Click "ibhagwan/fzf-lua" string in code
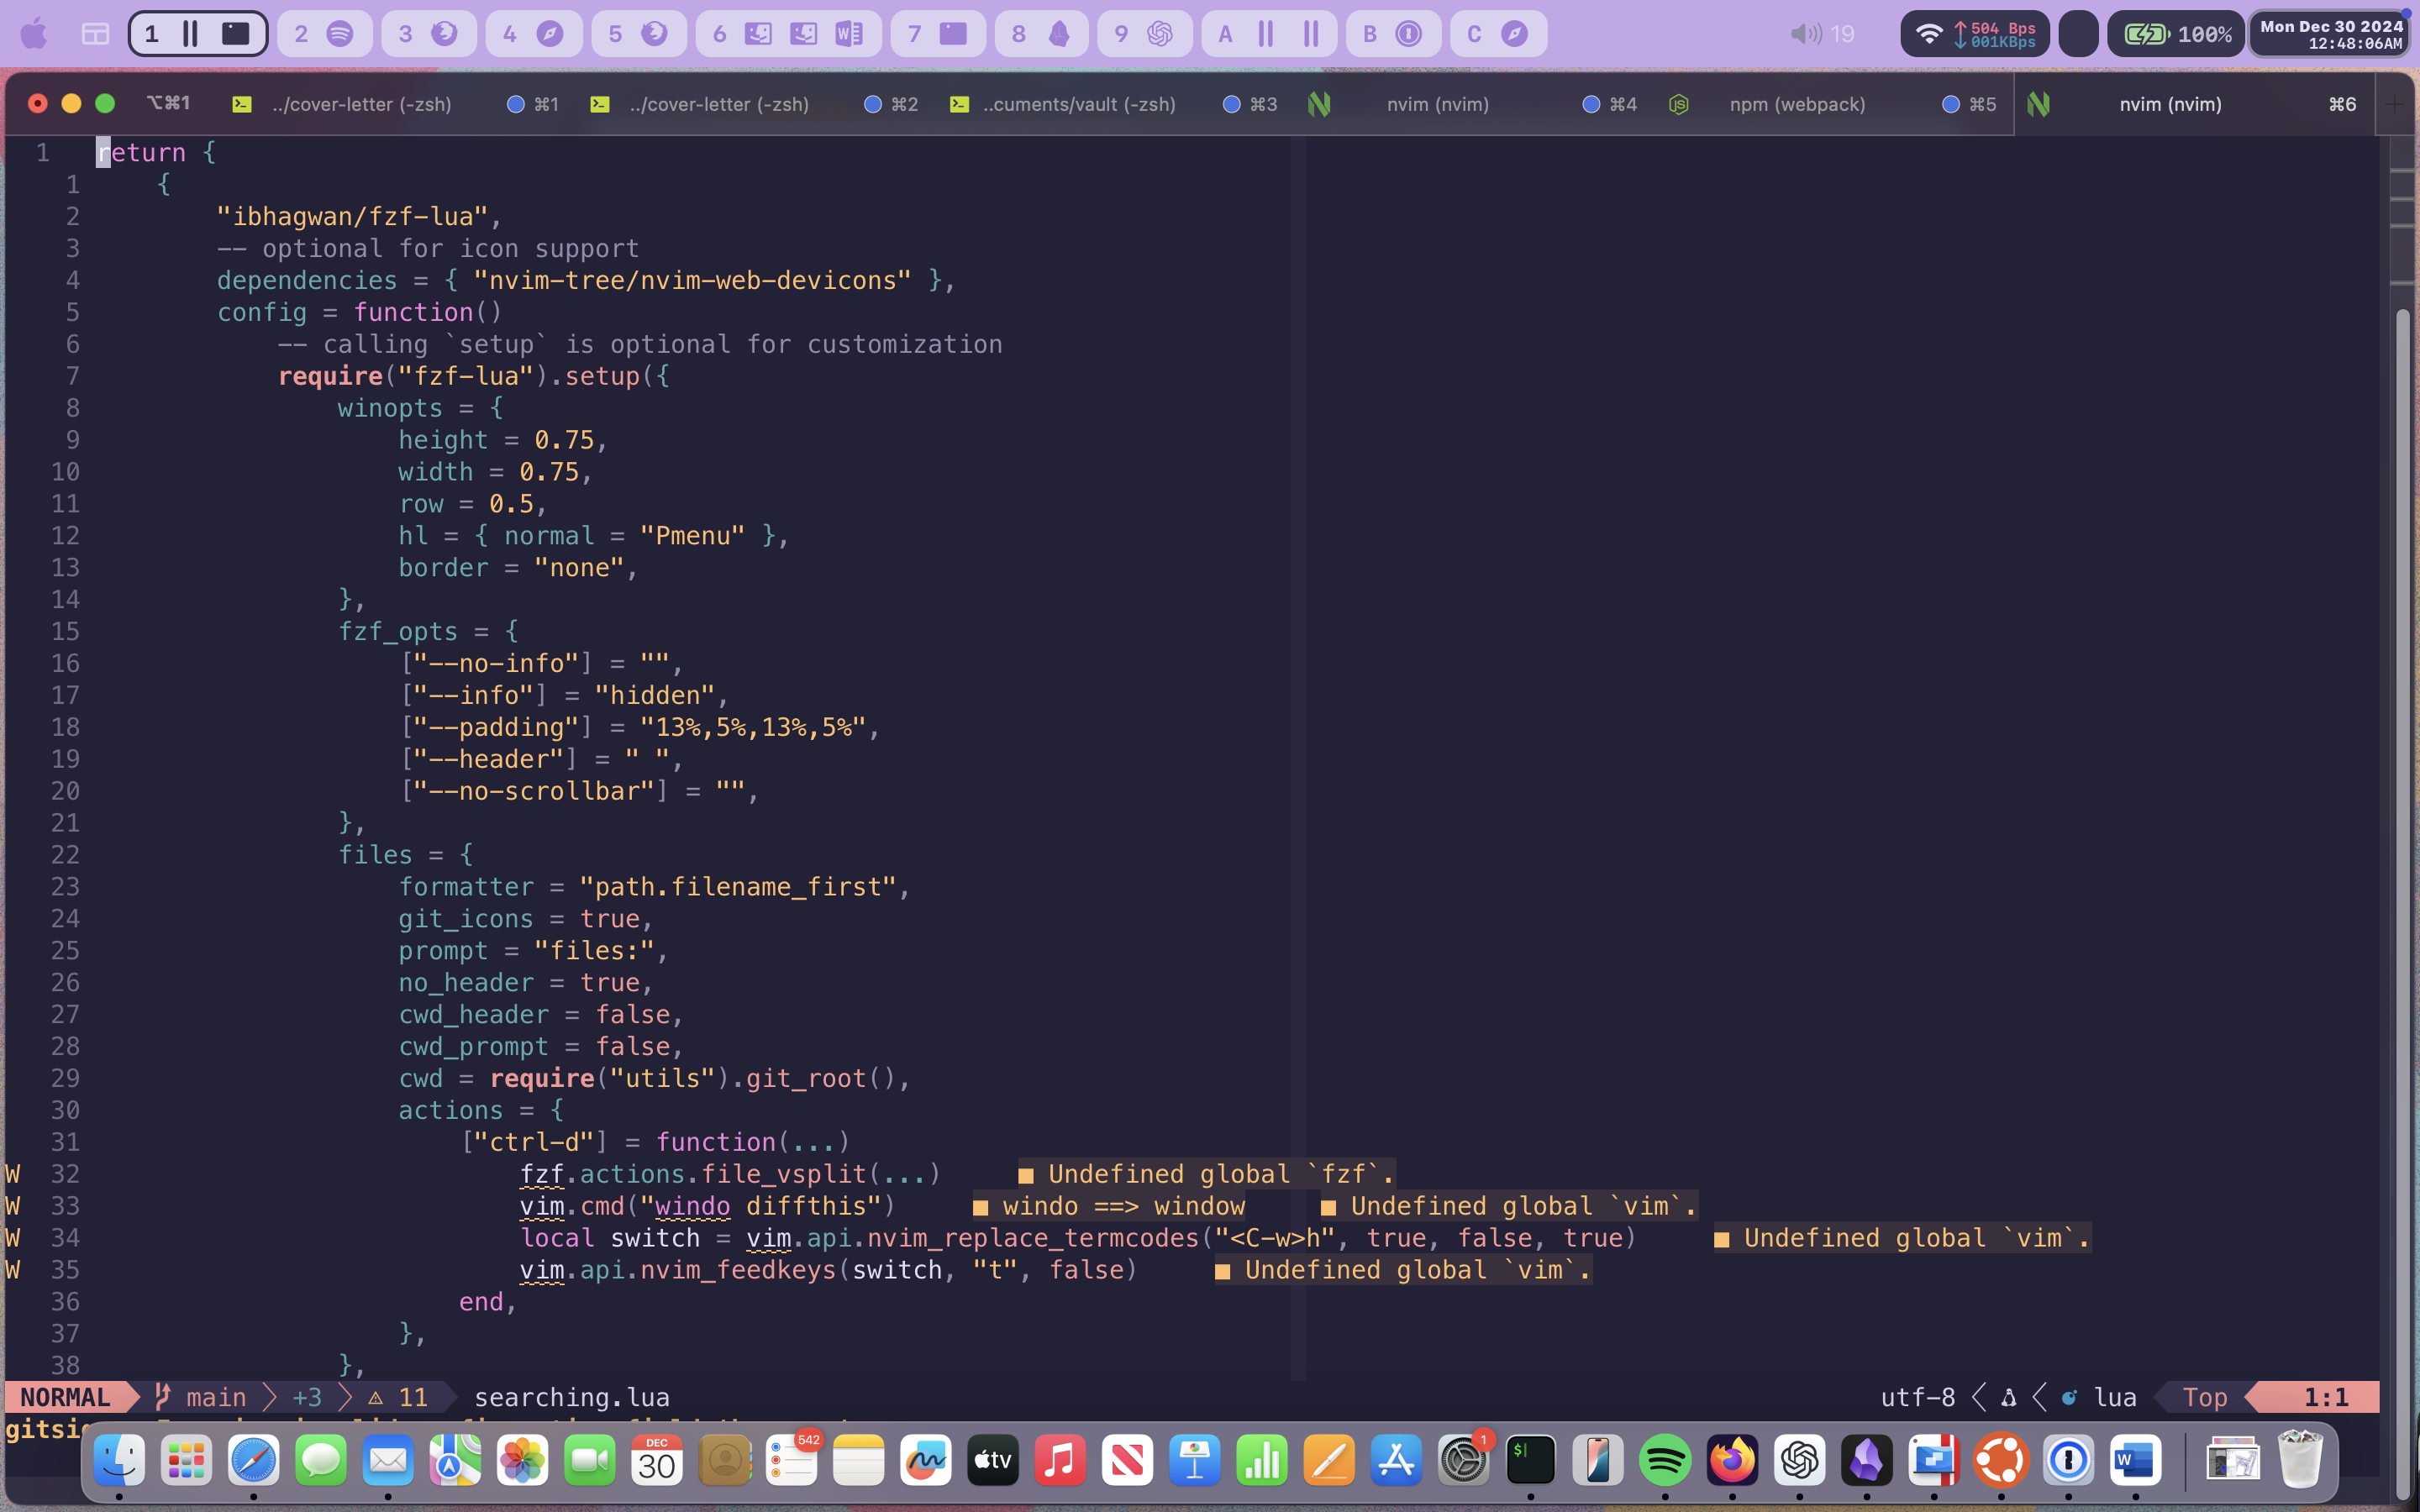 [x=353, y=217]
